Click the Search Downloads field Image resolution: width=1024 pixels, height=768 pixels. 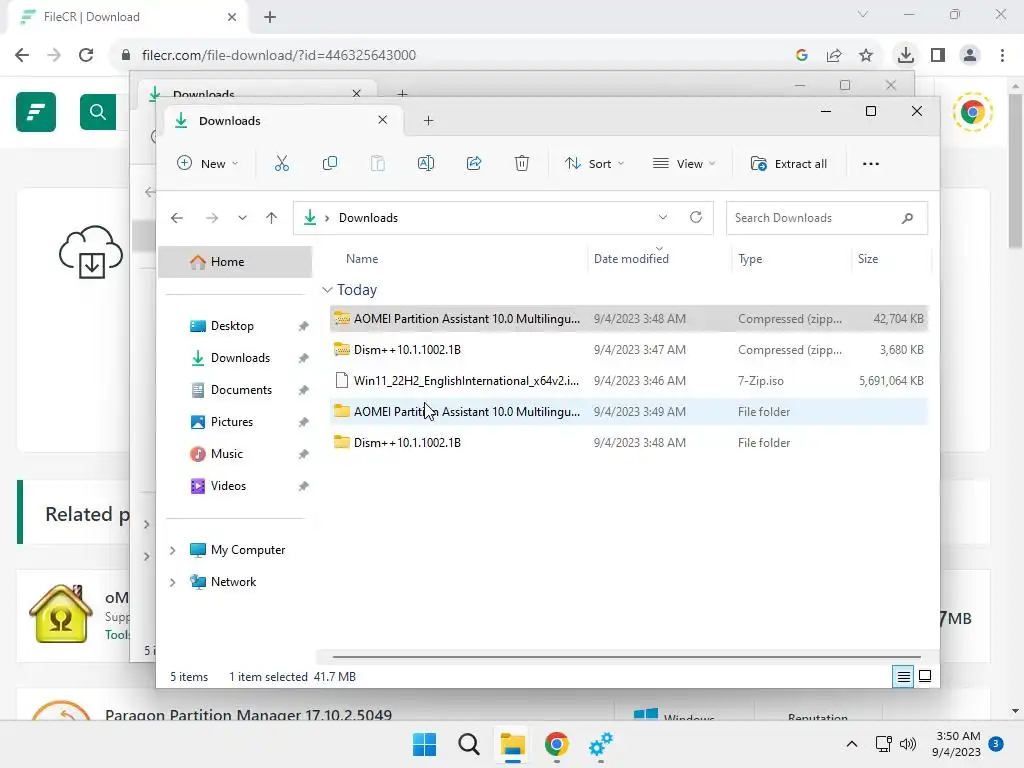click(827, 218)
